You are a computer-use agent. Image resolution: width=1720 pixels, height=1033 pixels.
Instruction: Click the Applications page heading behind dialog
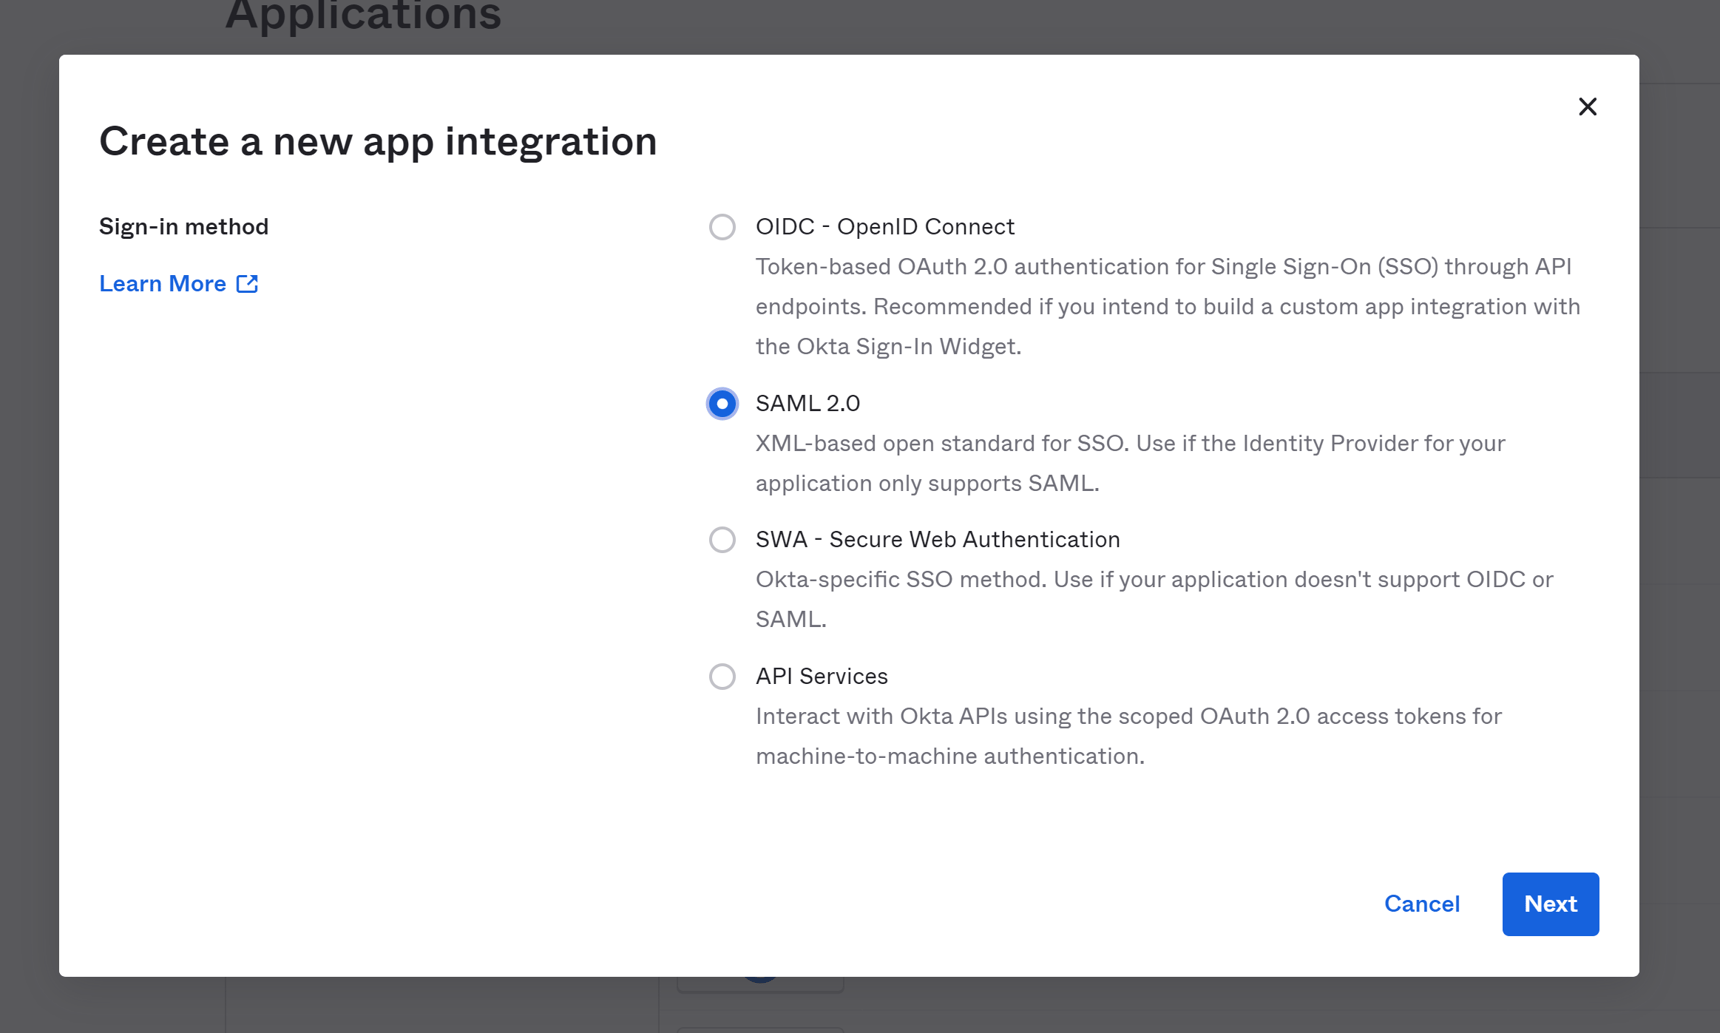coord(363,15)
